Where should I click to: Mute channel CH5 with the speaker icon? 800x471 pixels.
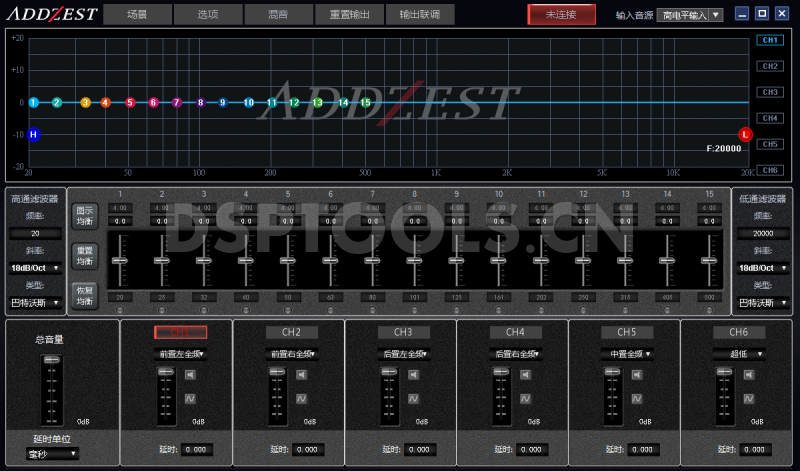coord(637,375)
